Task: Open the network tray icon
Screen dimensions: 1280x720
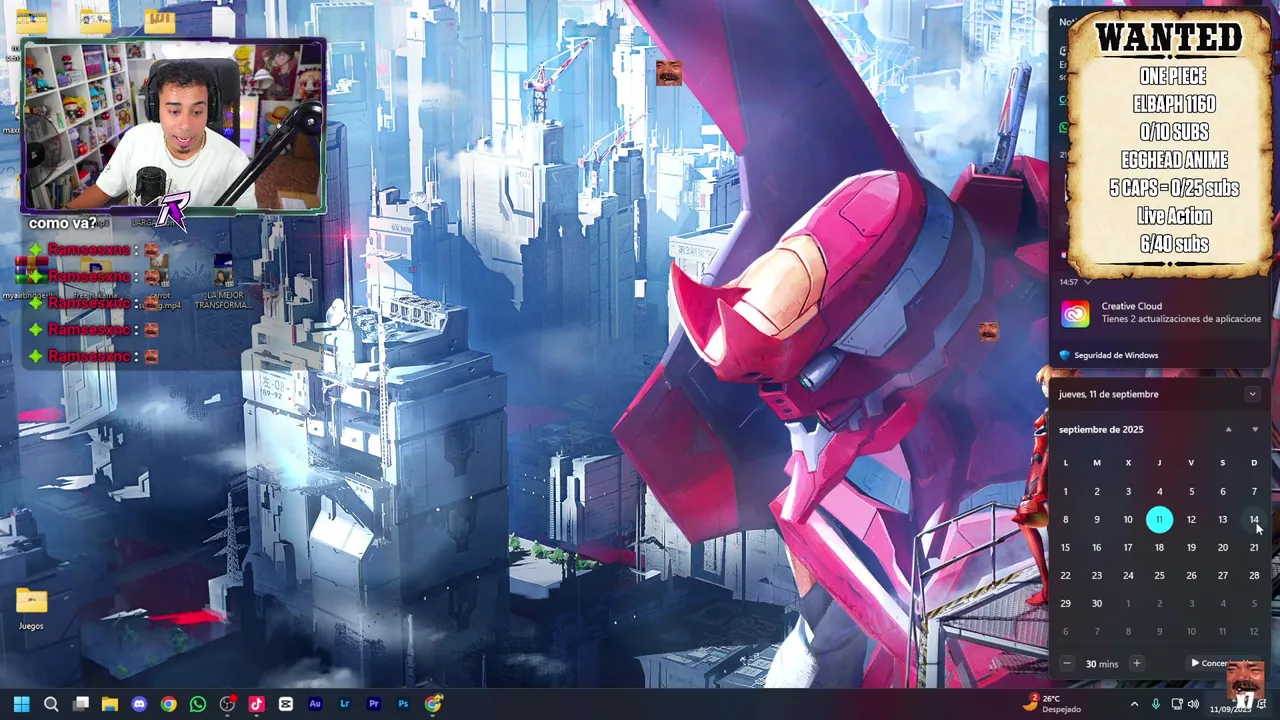Action: point(1176,704)
